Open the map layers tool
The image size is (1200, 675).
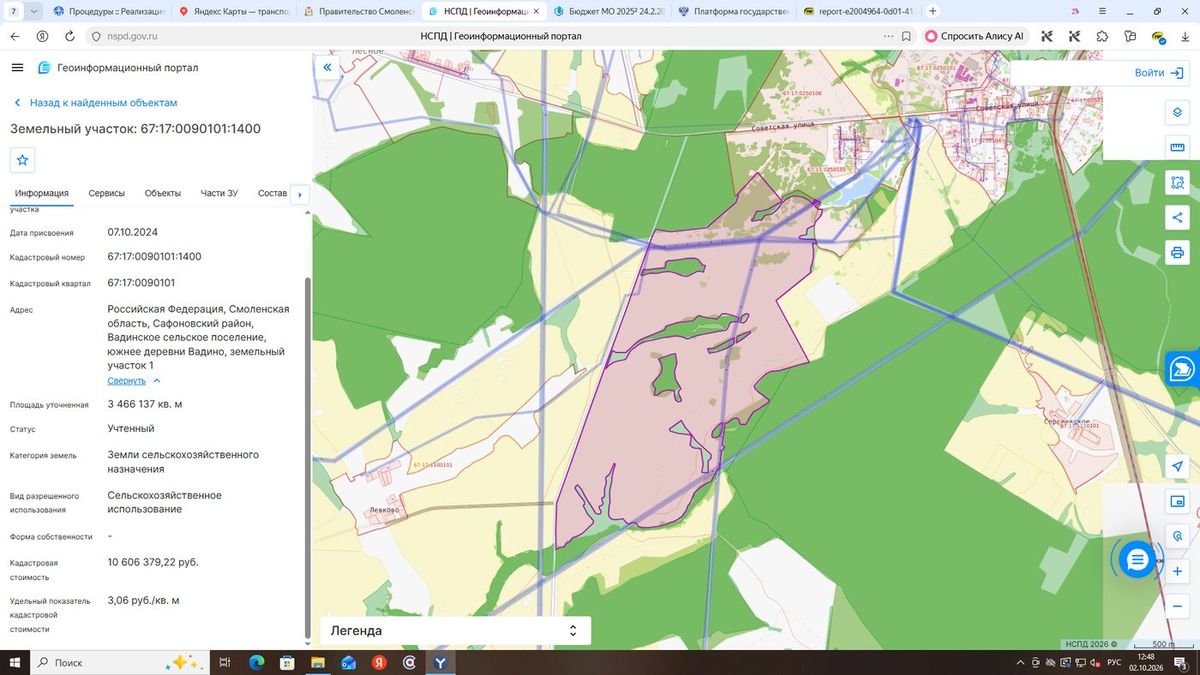1177,112
